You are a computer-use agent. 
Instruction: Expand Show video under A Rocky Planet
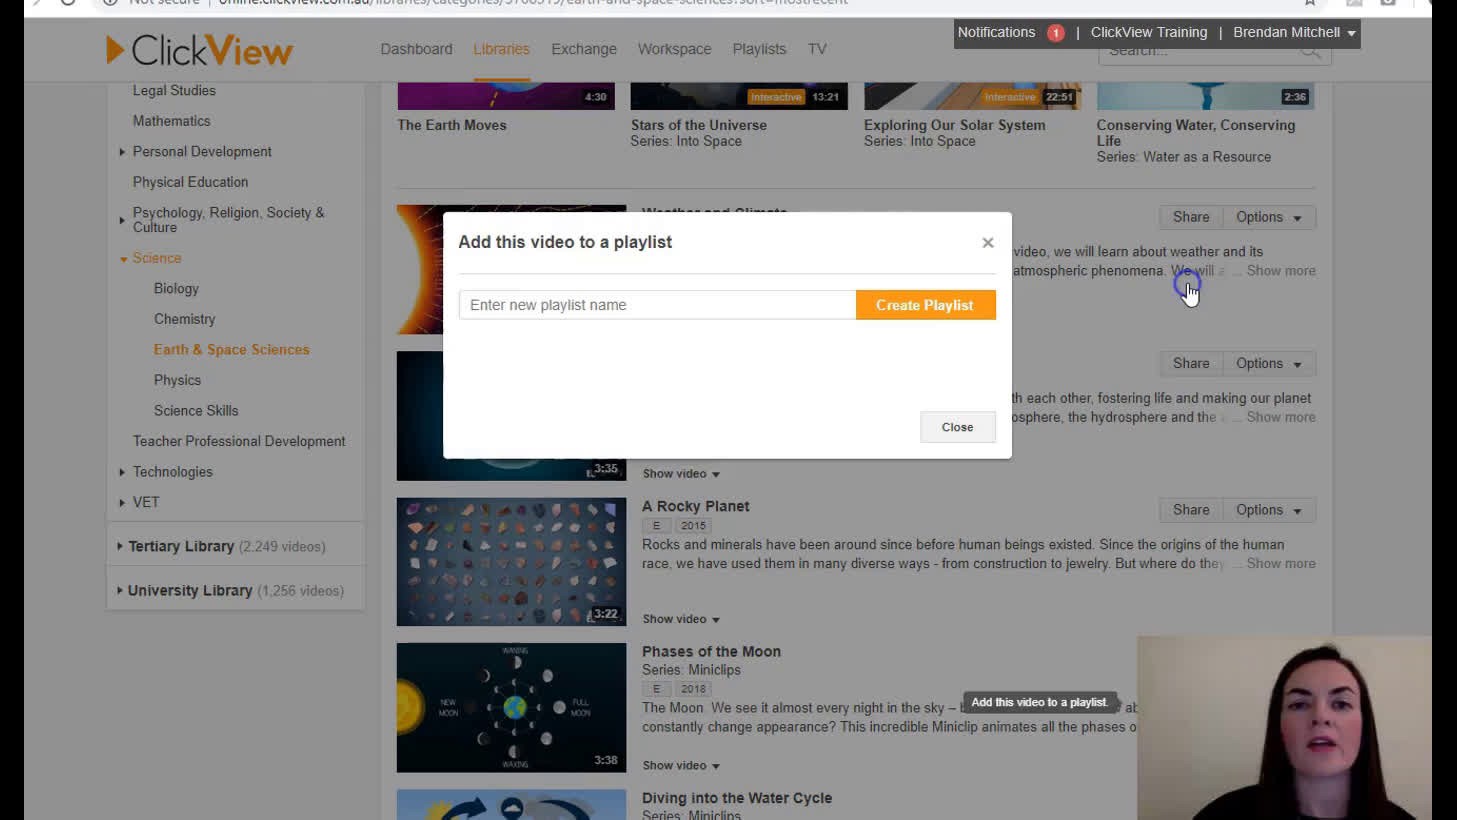681,619
